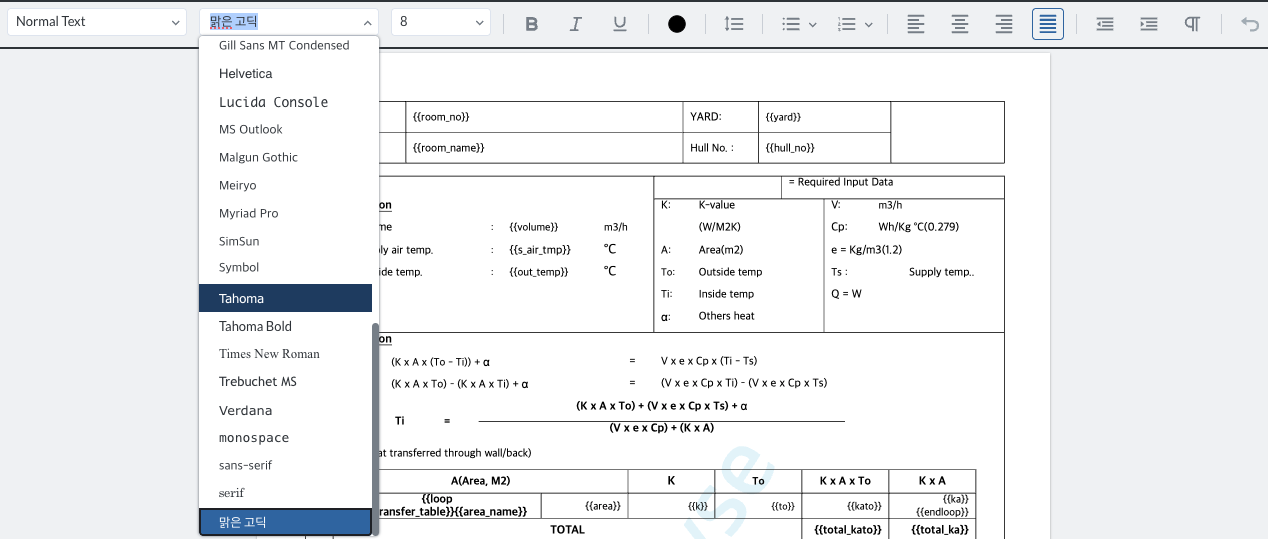Click the Required Input Data text
The height and width of the screenshot is (539, 1268).
pos(841,182)
